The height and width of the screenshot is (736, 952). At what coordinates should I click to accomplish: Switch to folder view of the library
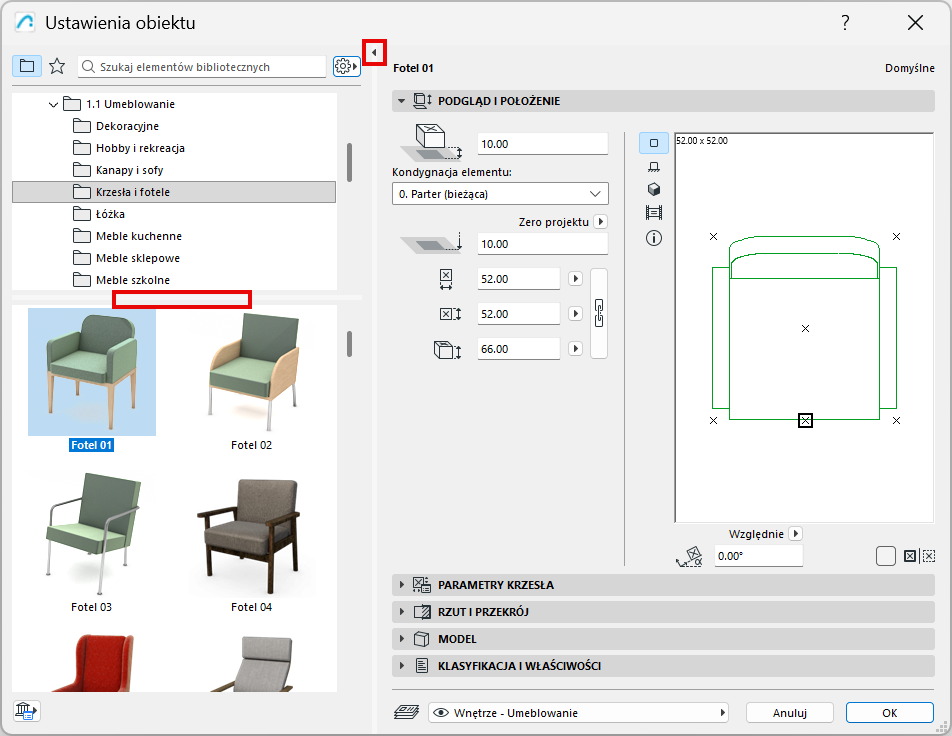[27, 66]
